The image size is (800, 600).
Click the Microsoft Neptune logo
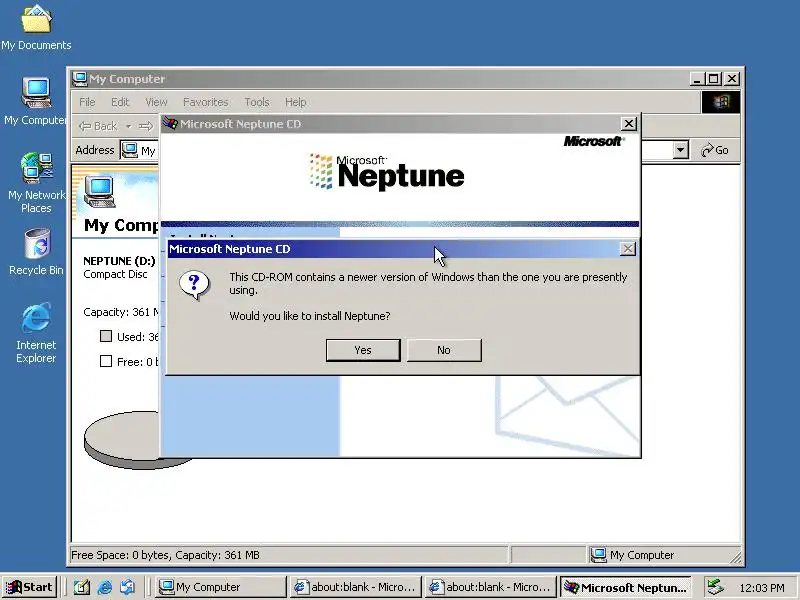(x=387, y=172)
